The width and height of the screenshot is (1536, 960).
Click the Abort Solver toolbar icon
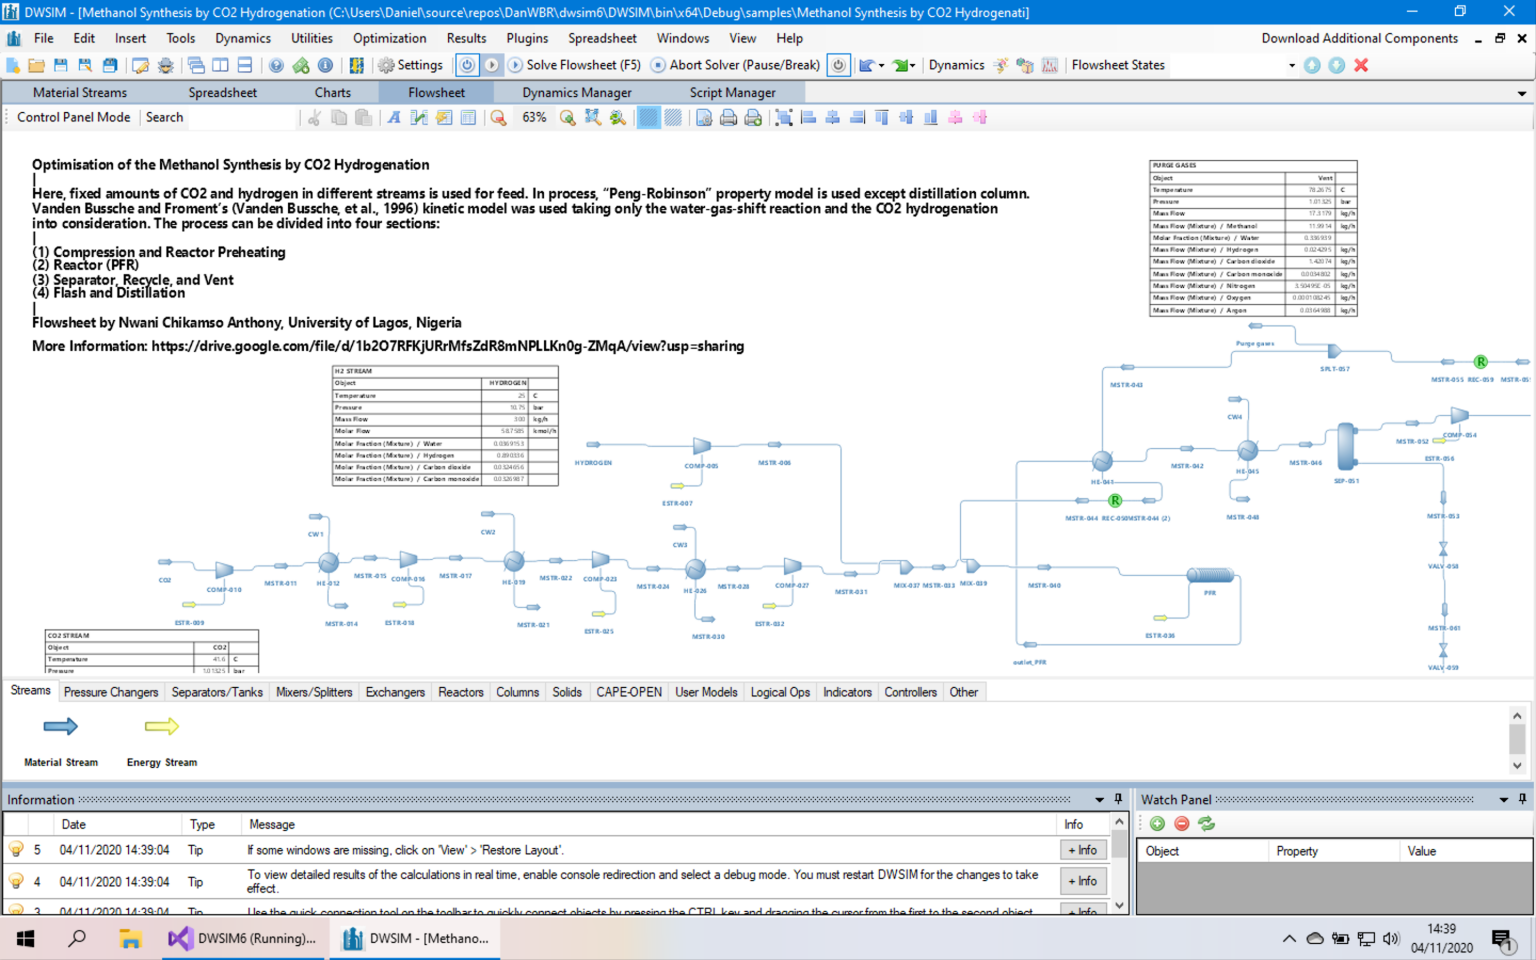pos(657,64)
